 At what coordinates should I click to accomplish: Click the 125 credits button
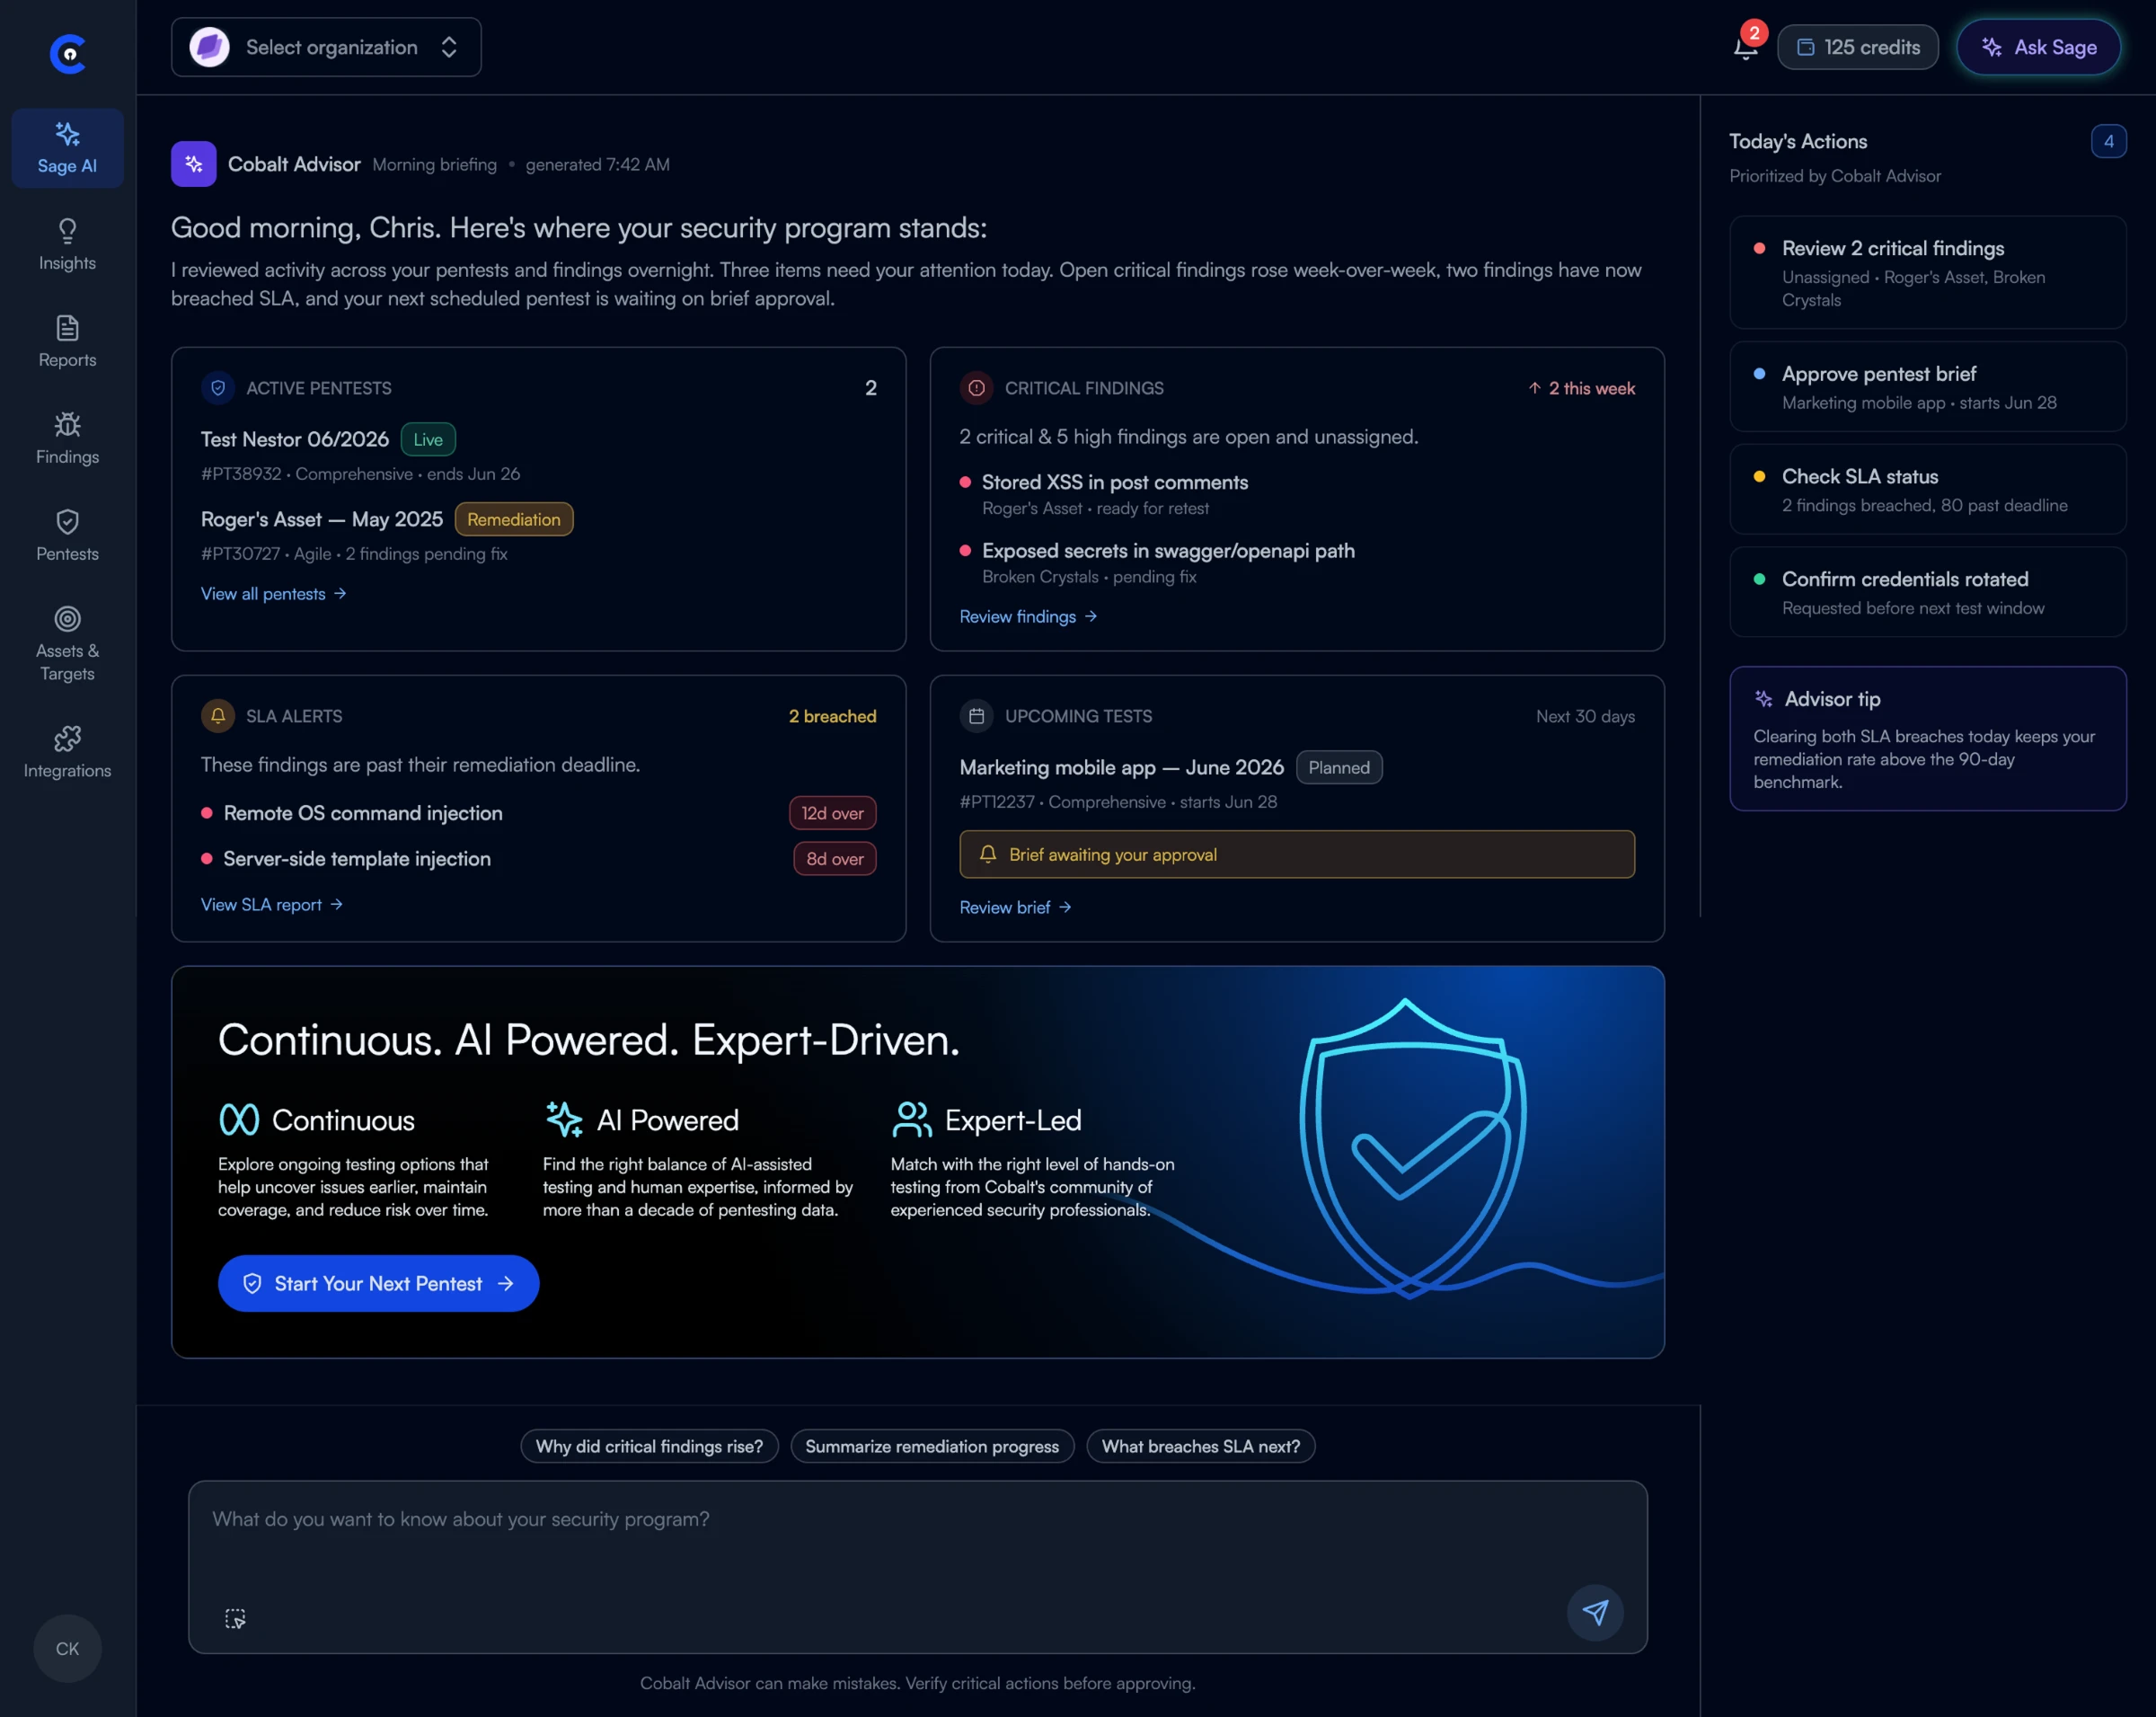pyautogui.click(x=1857, y=47)
